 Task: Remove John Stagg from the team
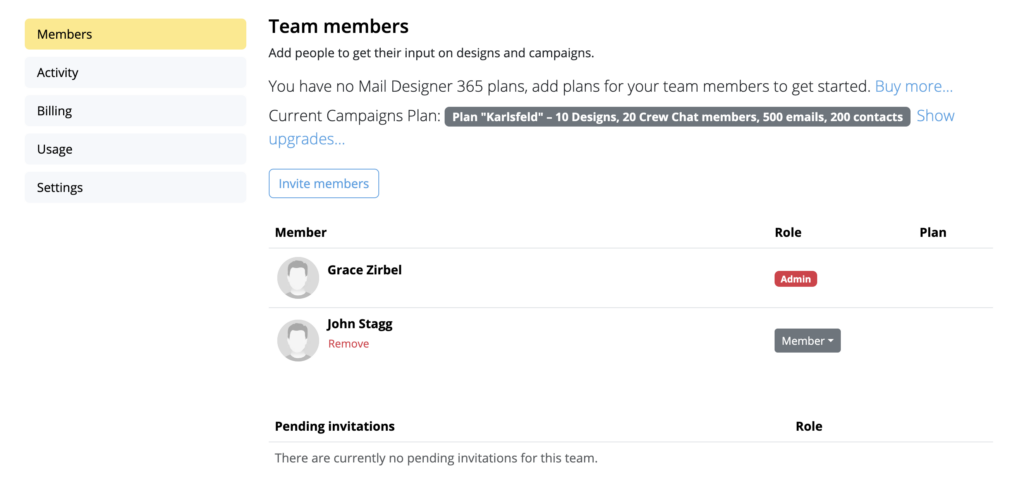(x=348, y=343)
